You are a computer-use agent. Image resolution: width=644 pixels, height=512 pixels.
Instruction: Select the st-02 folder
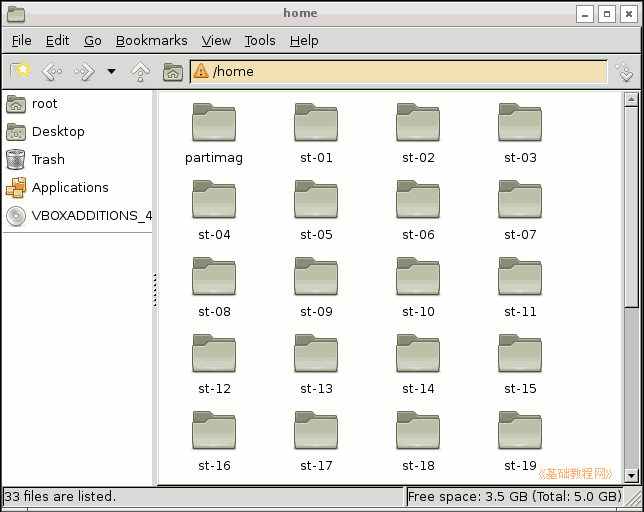pos(418,134)
